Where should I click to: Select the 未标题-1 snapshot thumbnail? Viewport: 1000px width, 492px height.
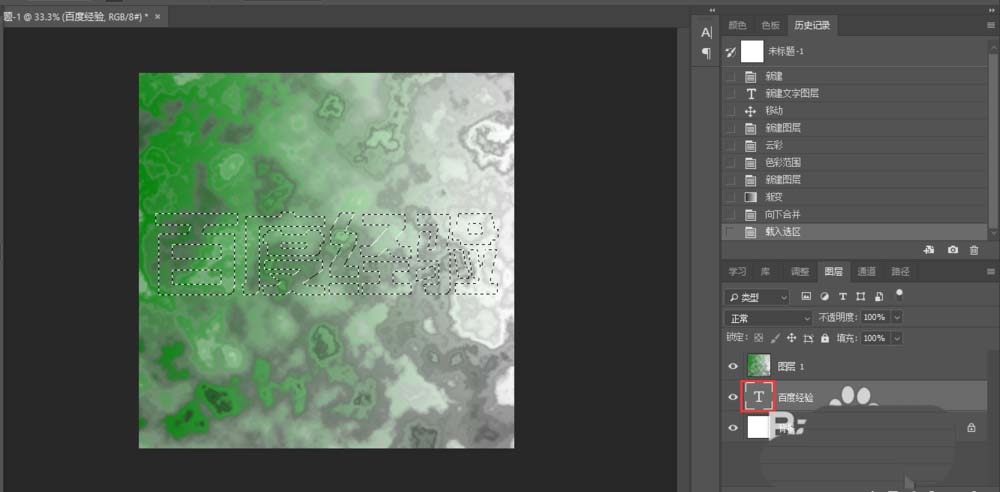752,51
